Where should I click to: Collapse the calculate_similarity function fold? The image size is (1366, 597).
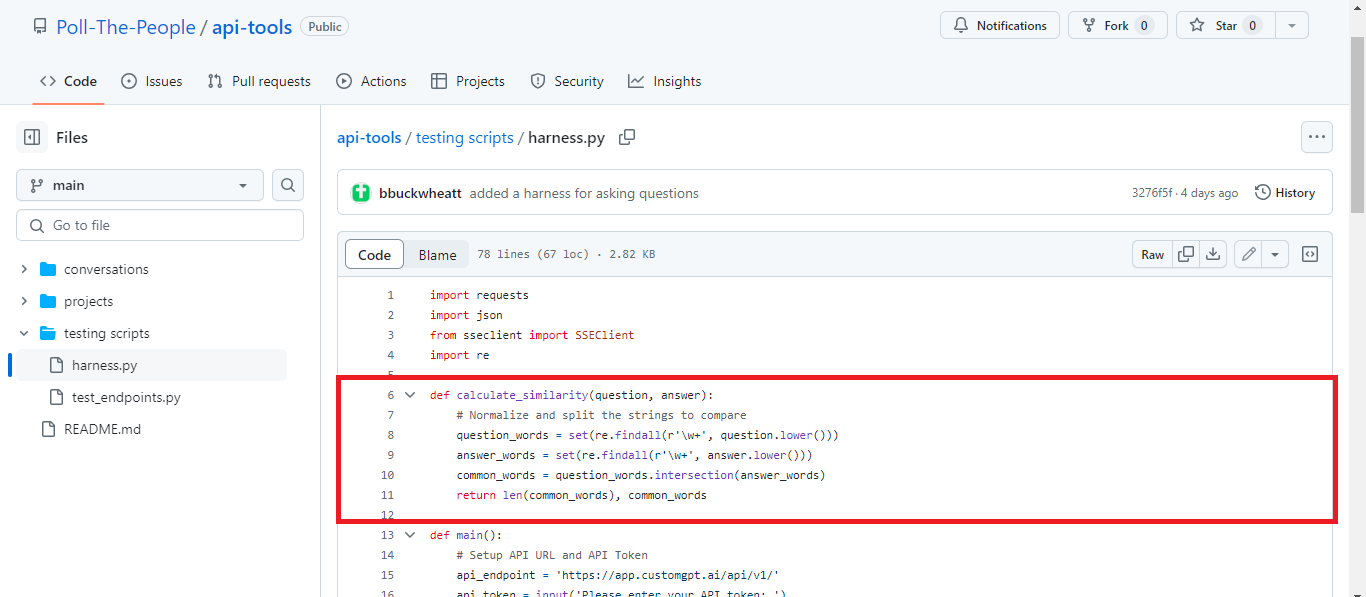coord(410,394)
